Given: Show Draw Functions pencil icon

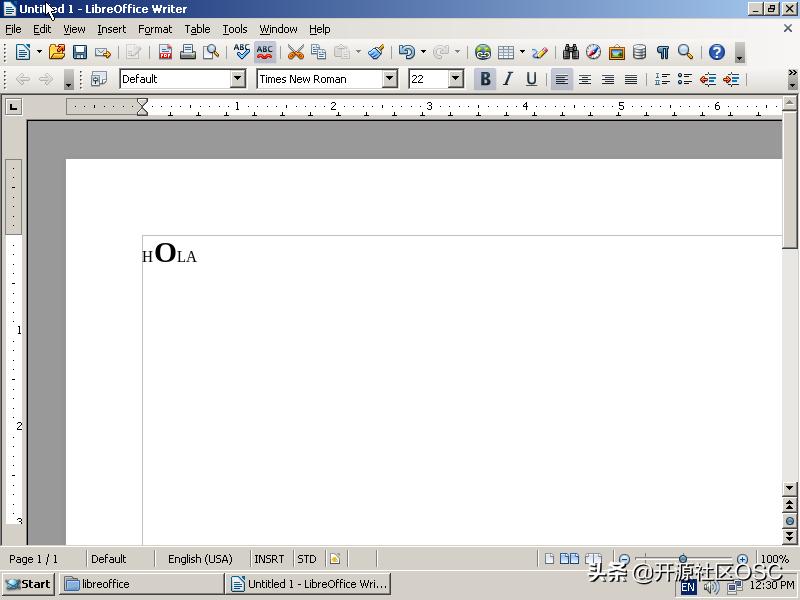Looking at the screenshot, I should (540, 52).
